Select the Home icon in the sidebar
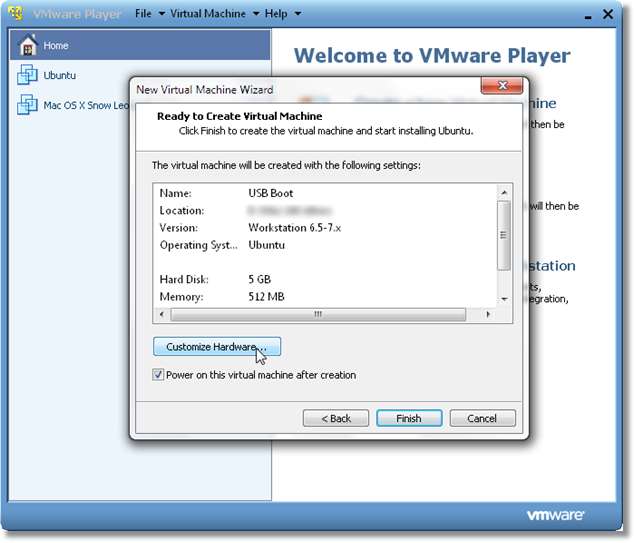 coord(26,46)
